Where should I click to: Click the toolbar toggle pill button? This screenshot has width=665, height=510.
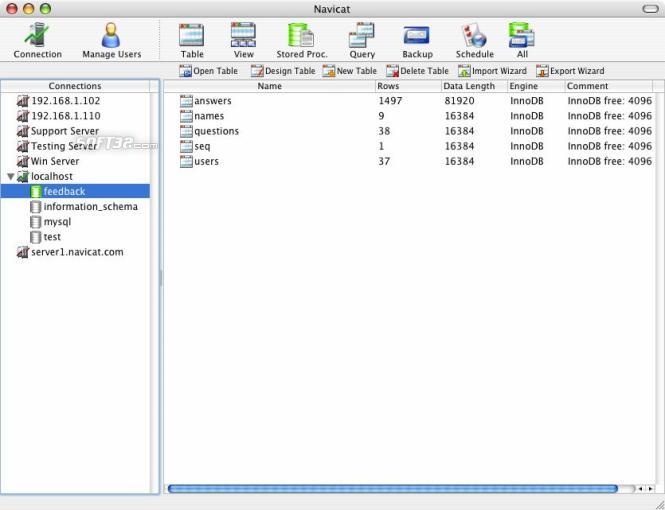650,9
